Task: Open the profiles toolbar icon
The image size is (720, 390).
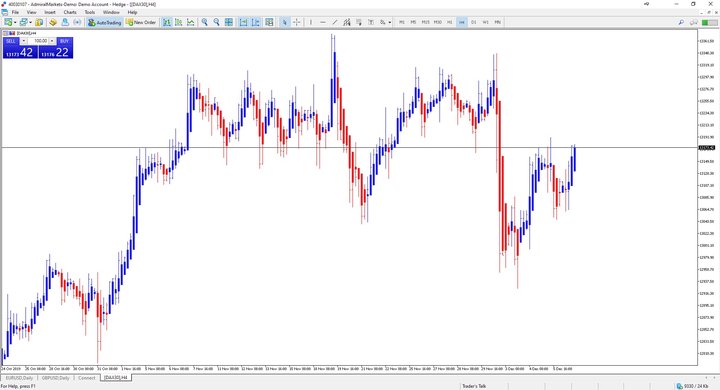Action: pos(23,22)
